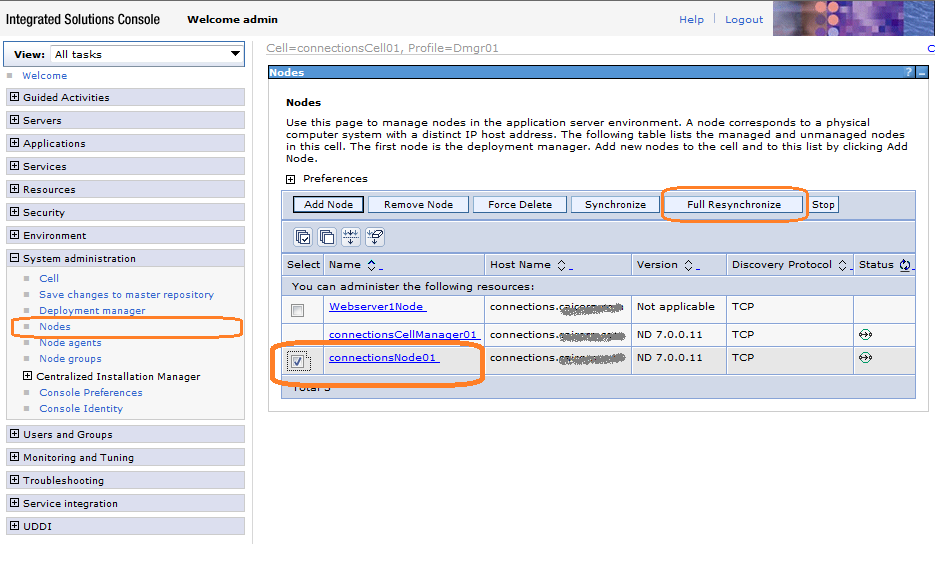
Task: Expand the Resources section
Action: (x=14, y=188)
